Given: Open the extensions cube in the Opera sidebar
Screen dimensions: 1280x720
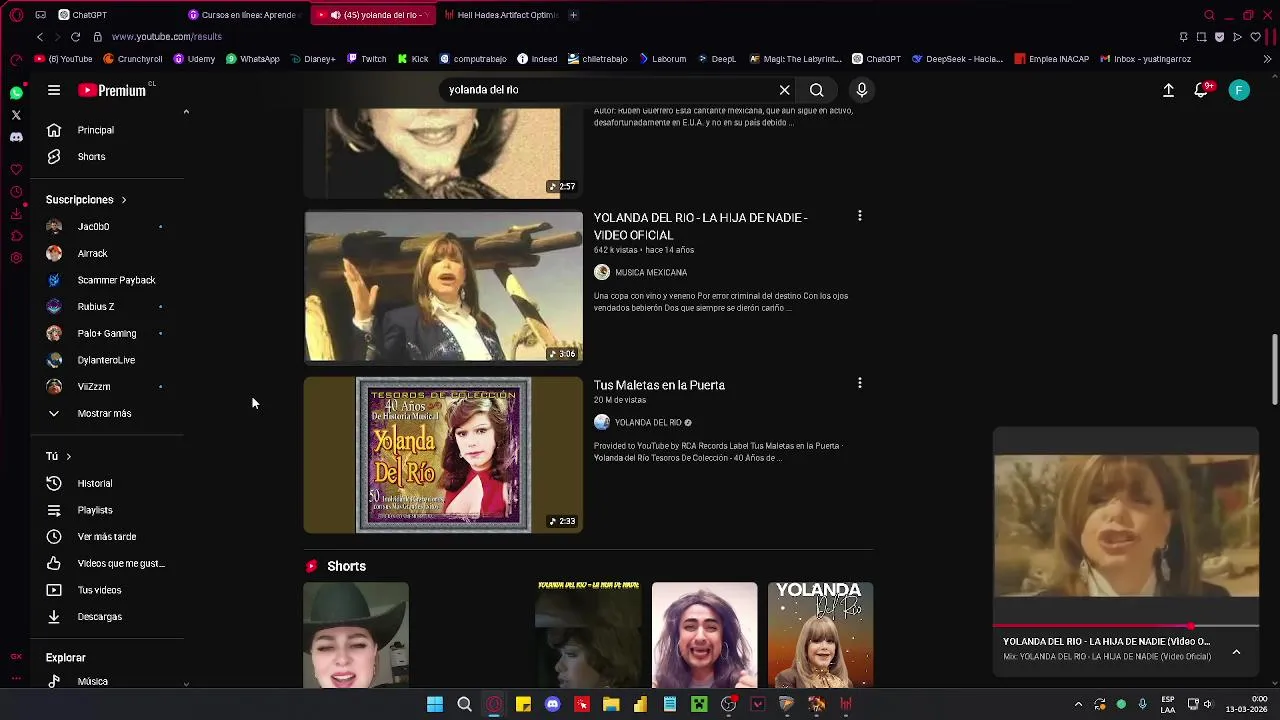Looking at the screenshot, I should point(16,236).
